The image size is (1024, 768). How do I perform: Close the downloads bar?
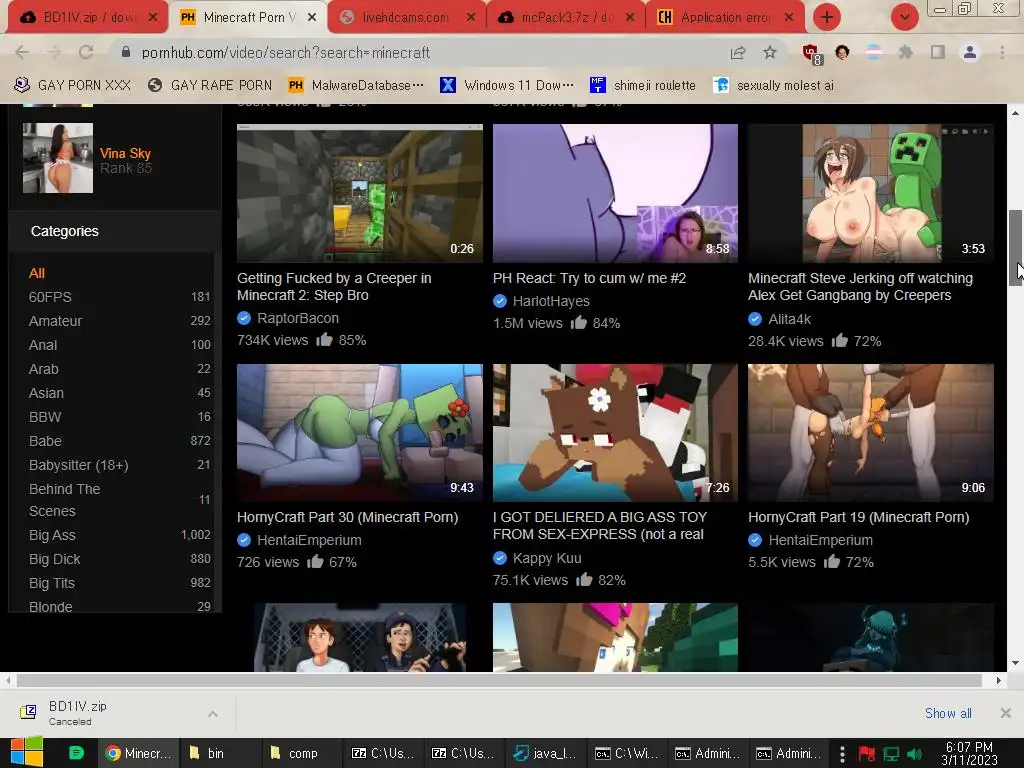(1006, 713)
